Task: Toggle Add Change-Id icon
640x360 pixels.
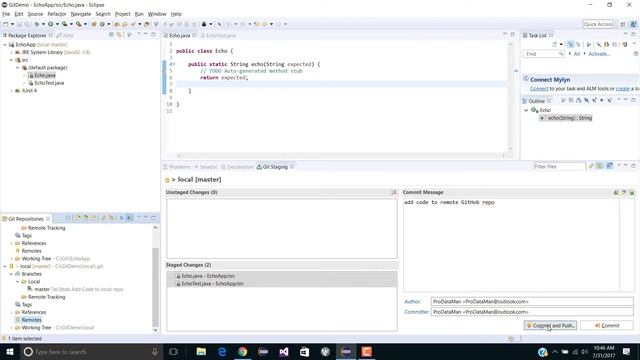Action: tap(632, 192)
